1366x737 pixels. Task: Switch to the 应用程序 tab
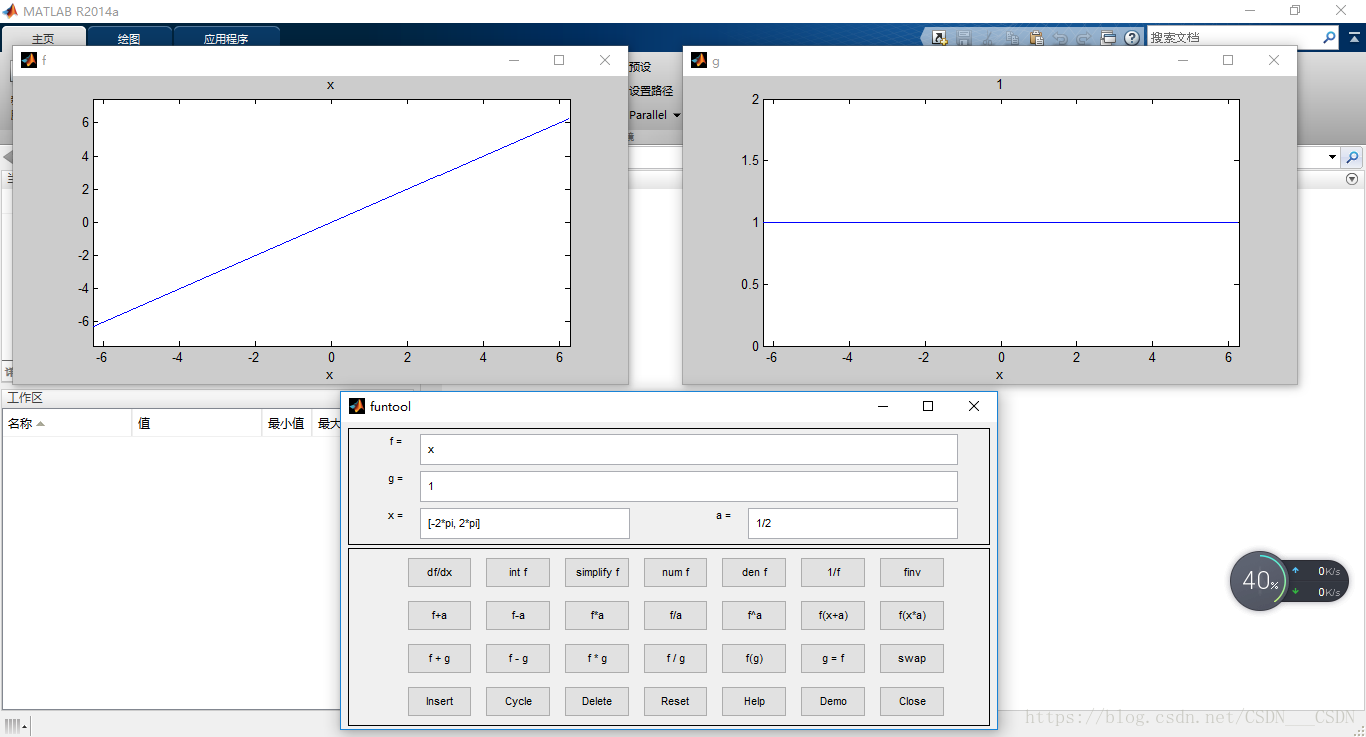[226, 39]
